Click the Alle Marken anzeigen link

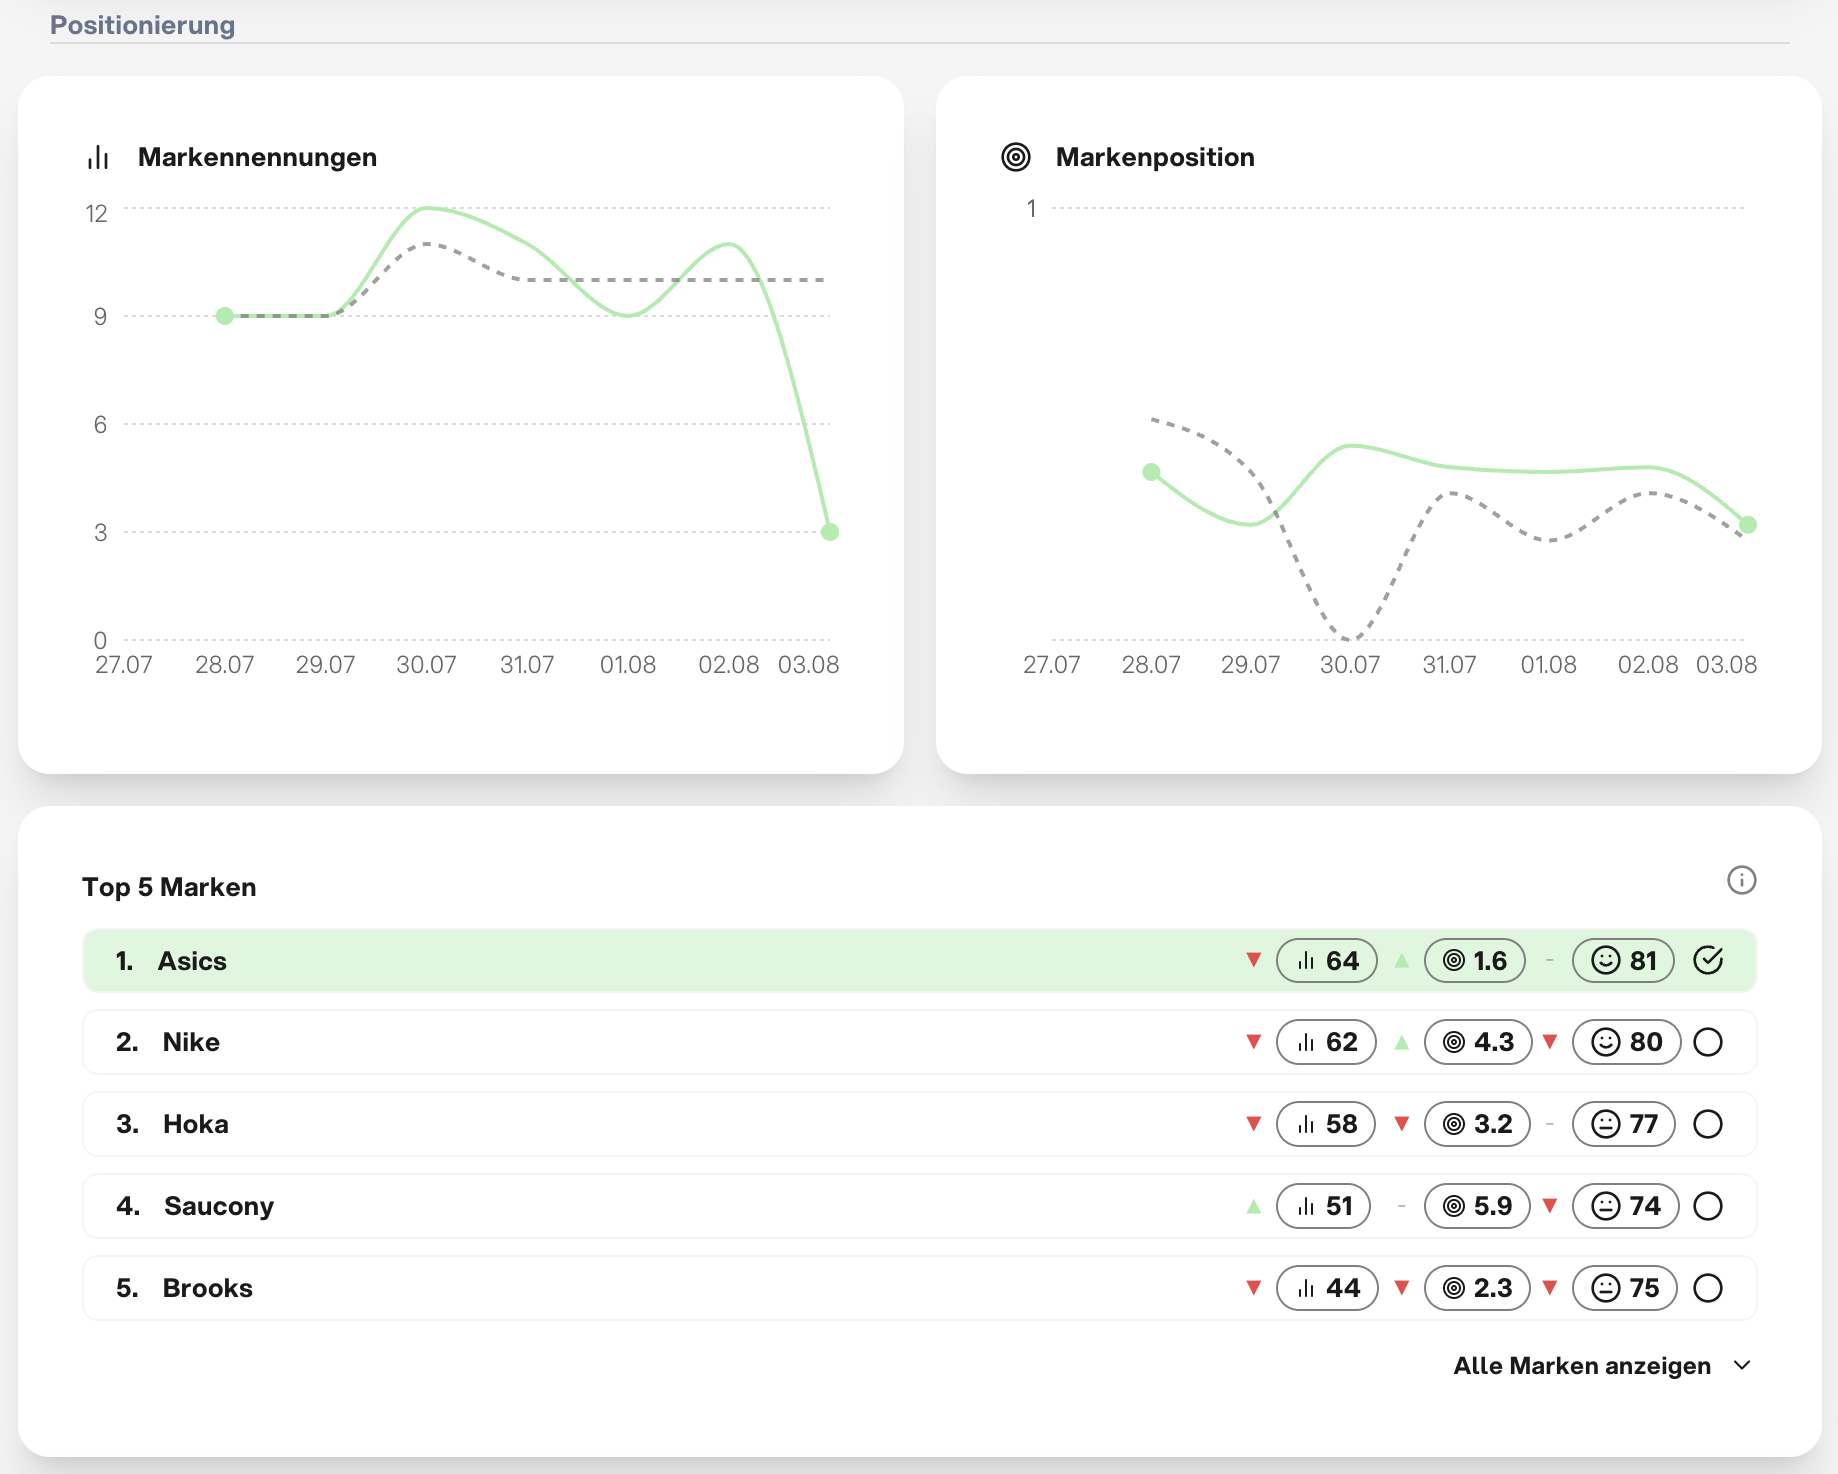(x=1582, y=1365)
